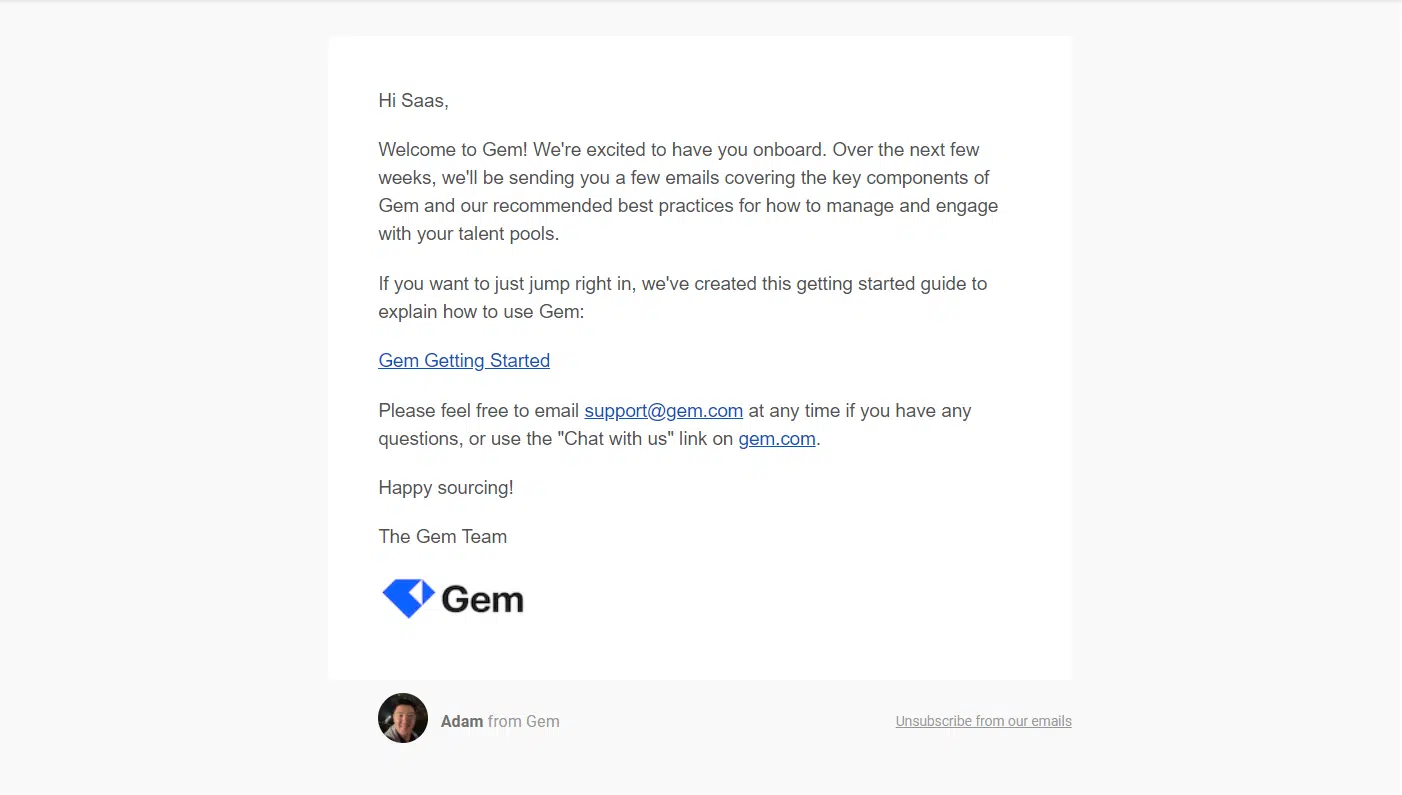Click the phrase "with your talent pools."
The width and height of the screenshot is (1402, 795).
point(468,234)
